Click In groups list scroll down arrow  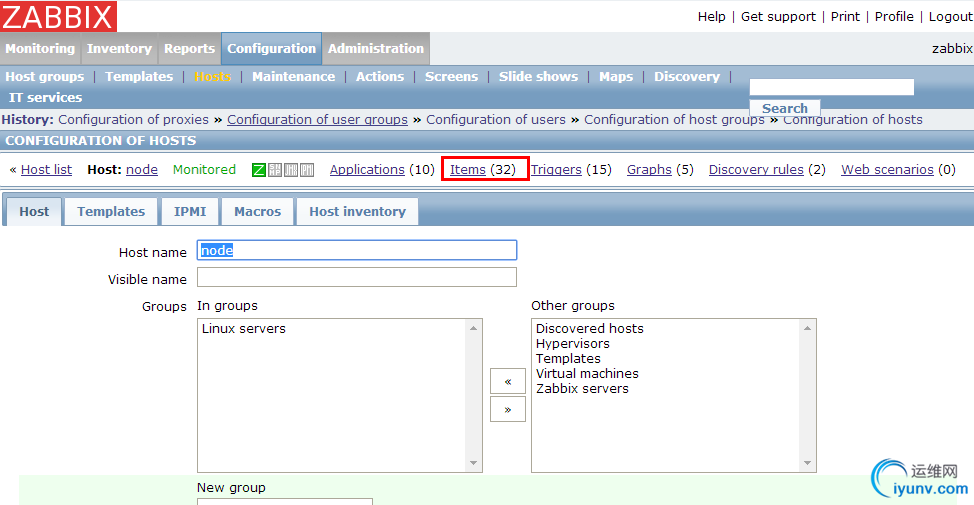pos(473,463)
